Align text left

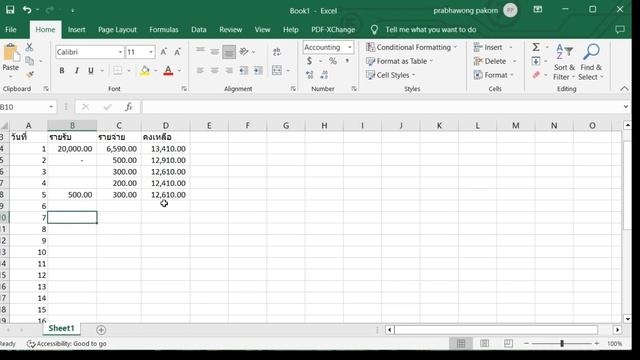point(200,71)
